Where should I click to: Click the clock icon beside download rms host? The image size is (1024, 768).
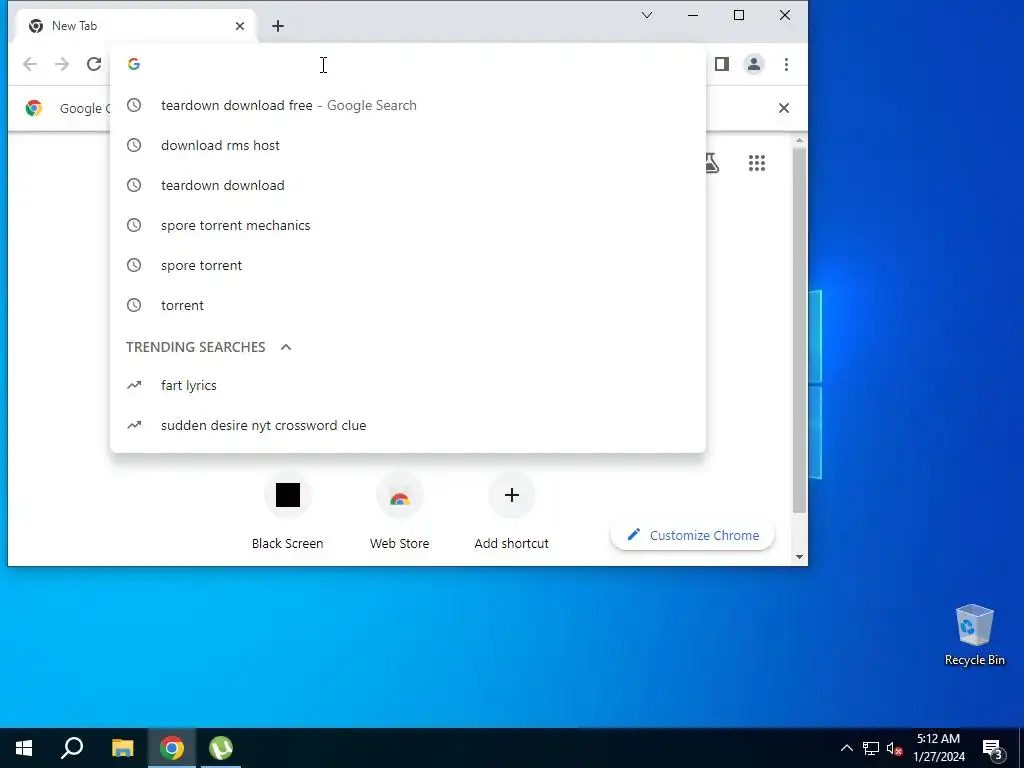click(x=134, y=145)
